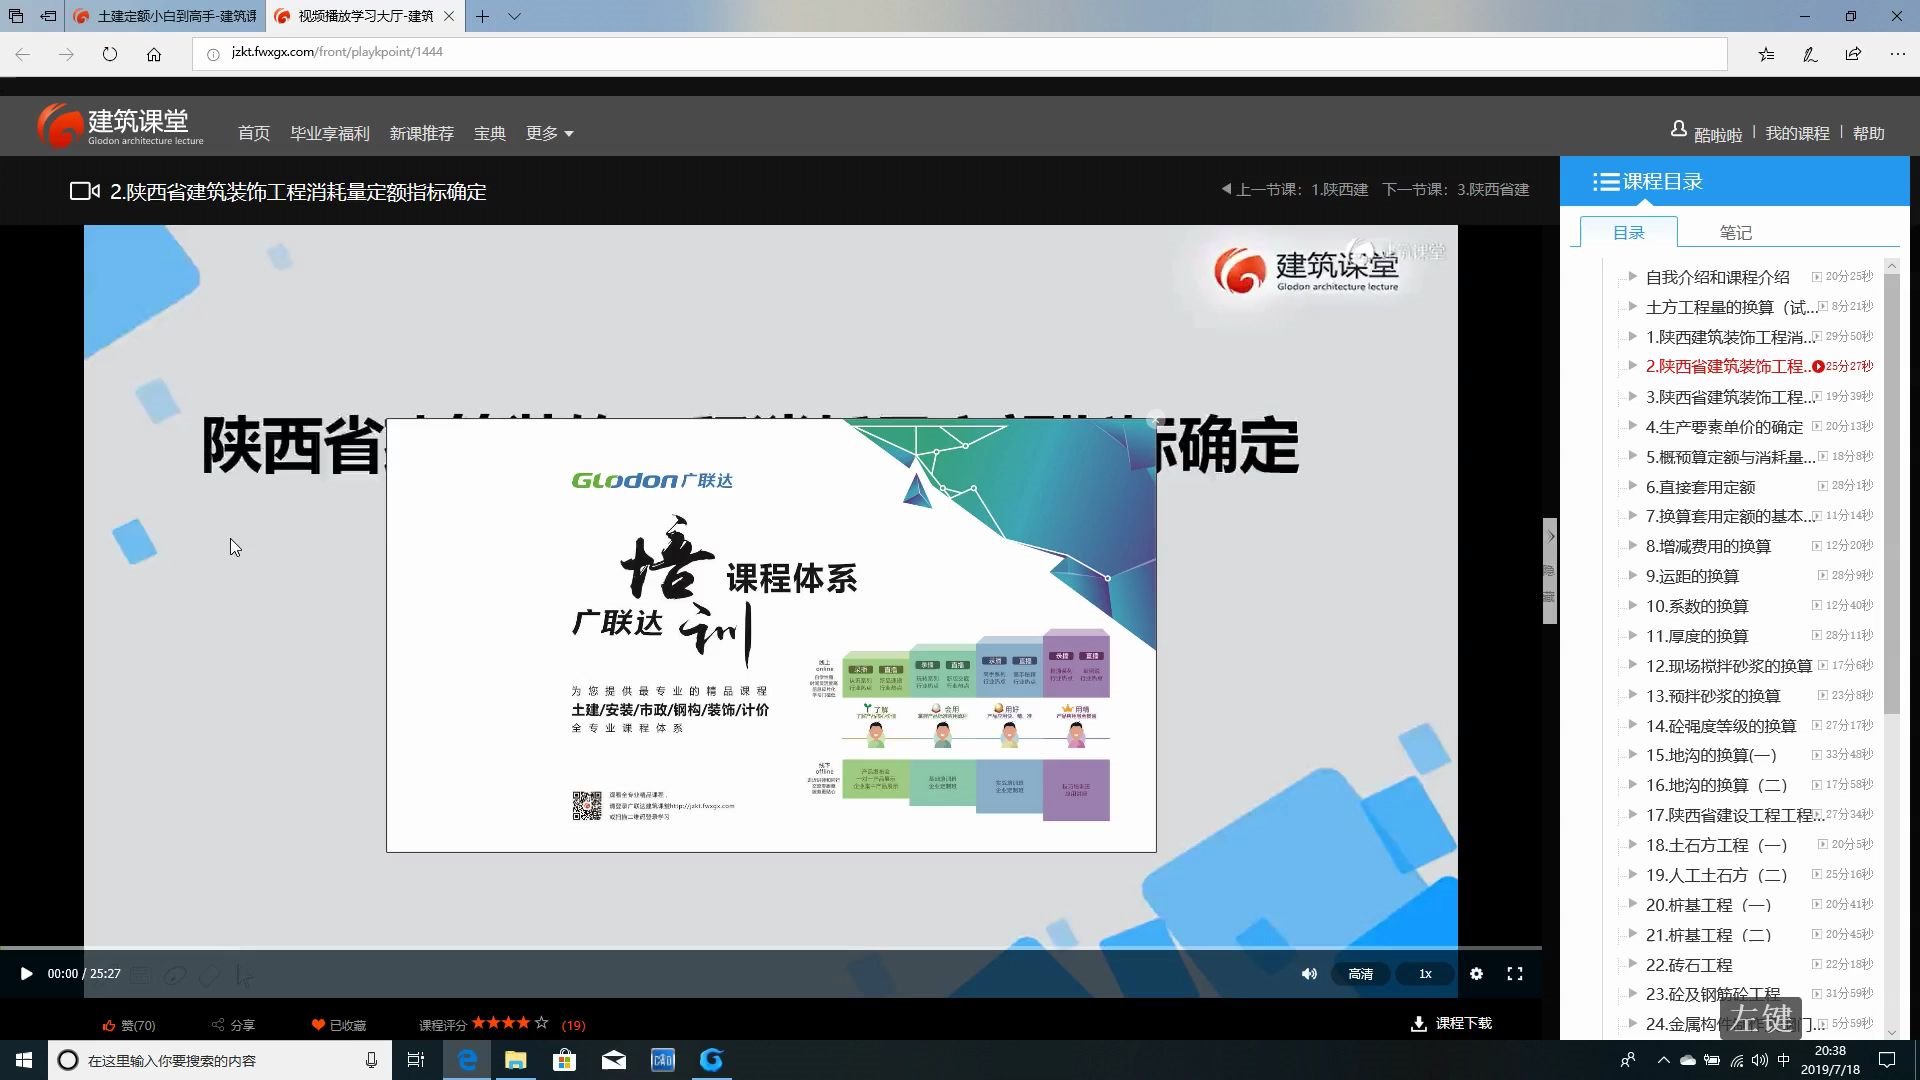Toggle the 高清 video quality button

click(1360, 974)
